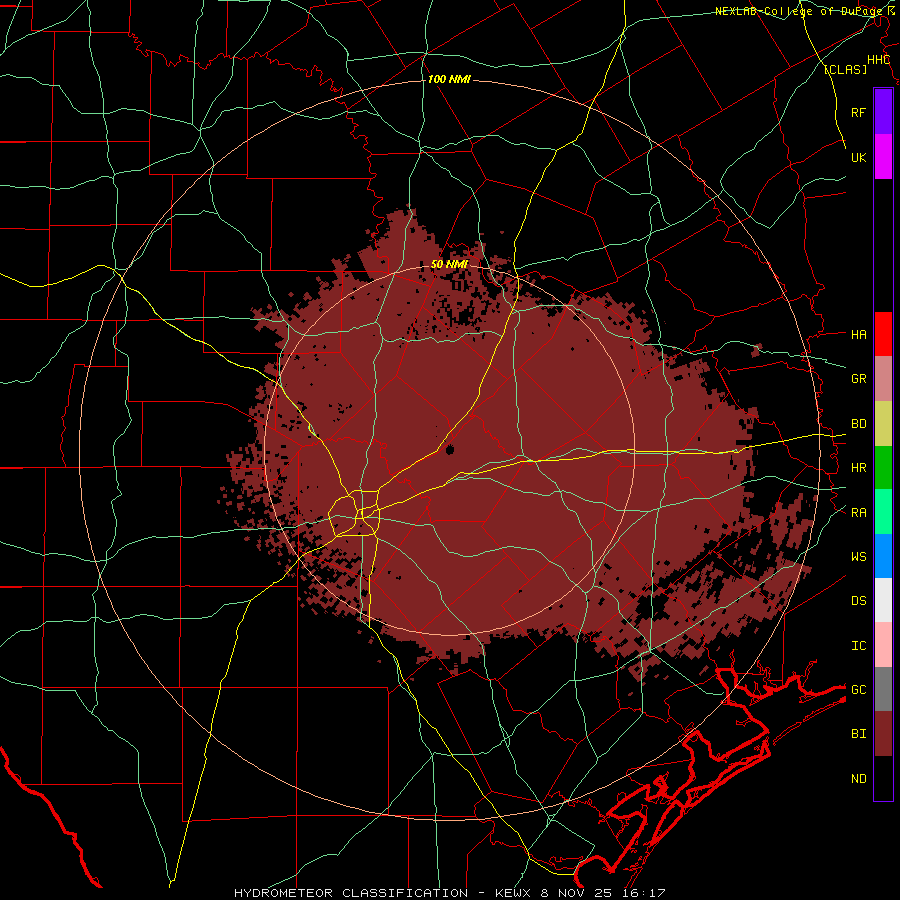The width and height of the screenshot is (900, 900).
Task: Click the BI legend label
Action: click(x=858, y=734)
